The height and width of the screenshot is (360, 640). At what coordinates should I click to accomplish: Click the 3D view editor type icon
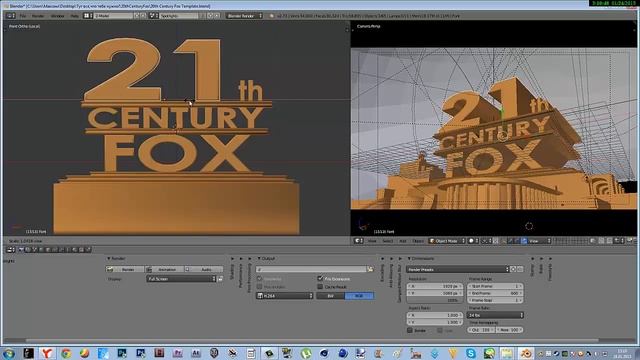tap(358, 241)
